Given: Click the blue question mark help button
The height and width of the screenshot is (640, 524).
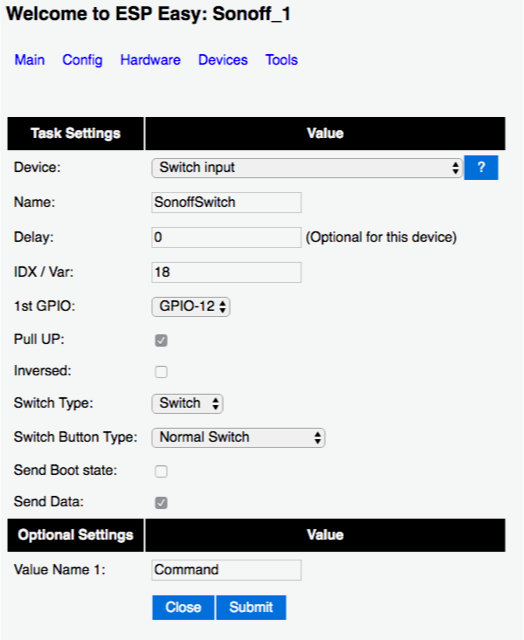Looking at the screenshot, I should pos(481,167).
